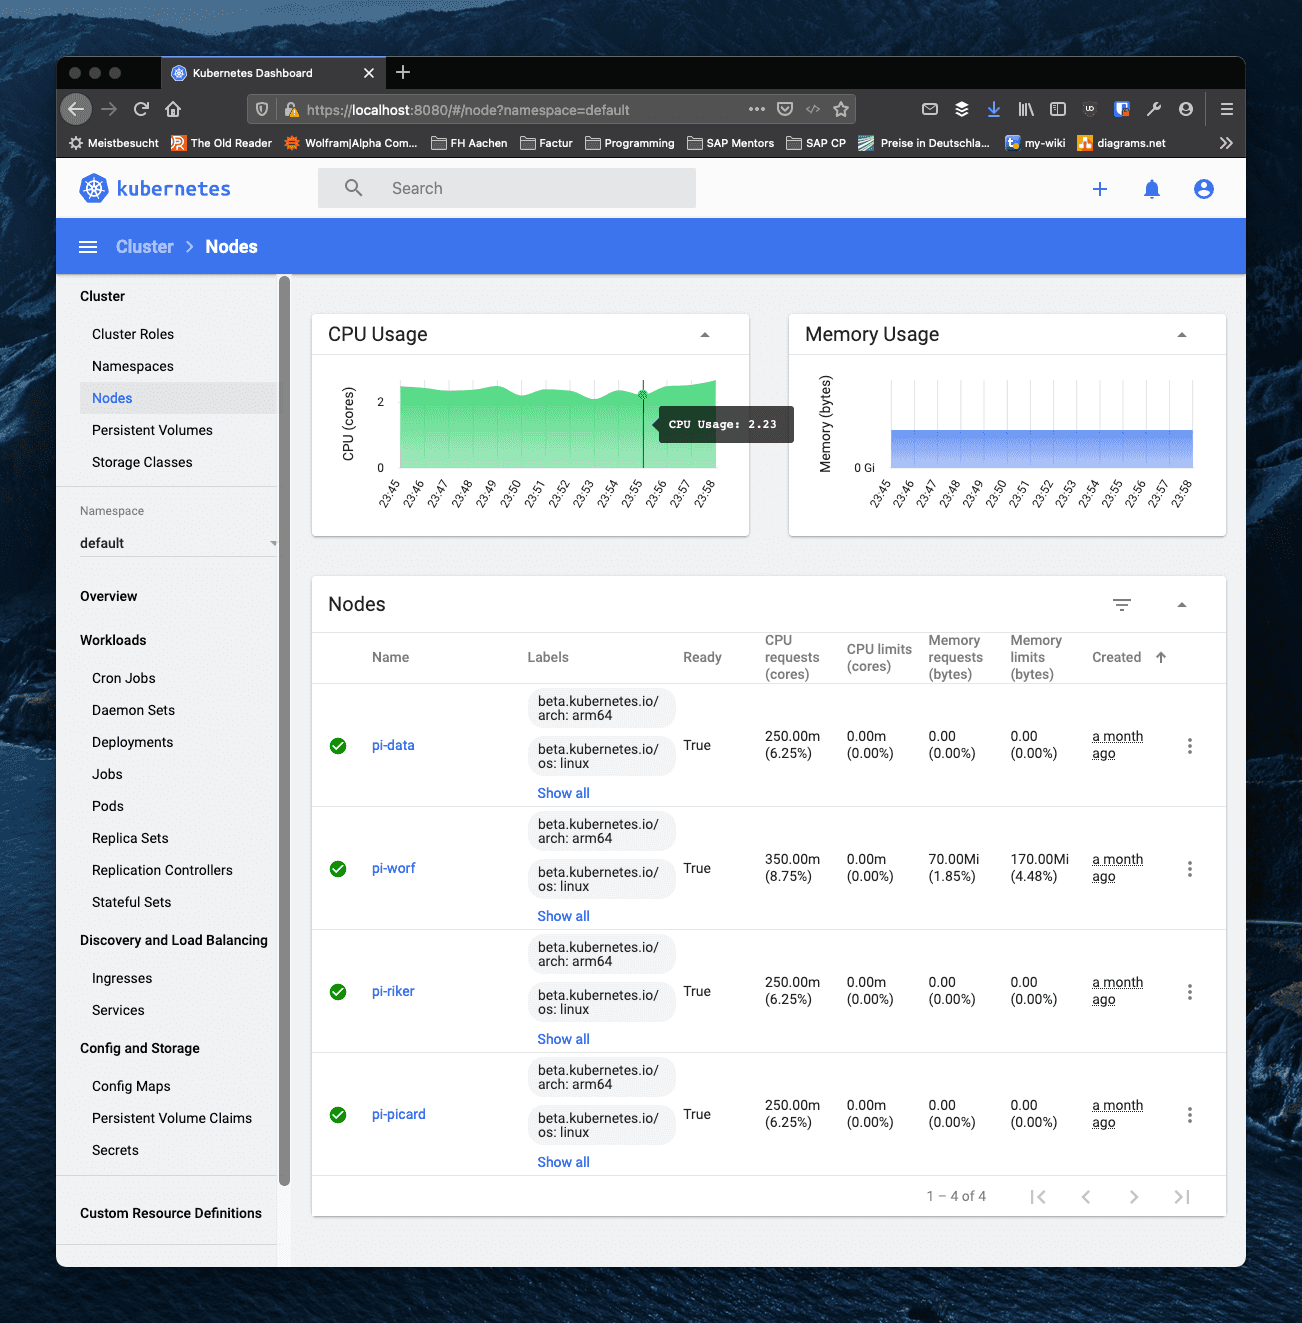The height and width of the screenshot is (1323, 1302).
Task: Open the notifications bell
Action: click(1152, 189)
